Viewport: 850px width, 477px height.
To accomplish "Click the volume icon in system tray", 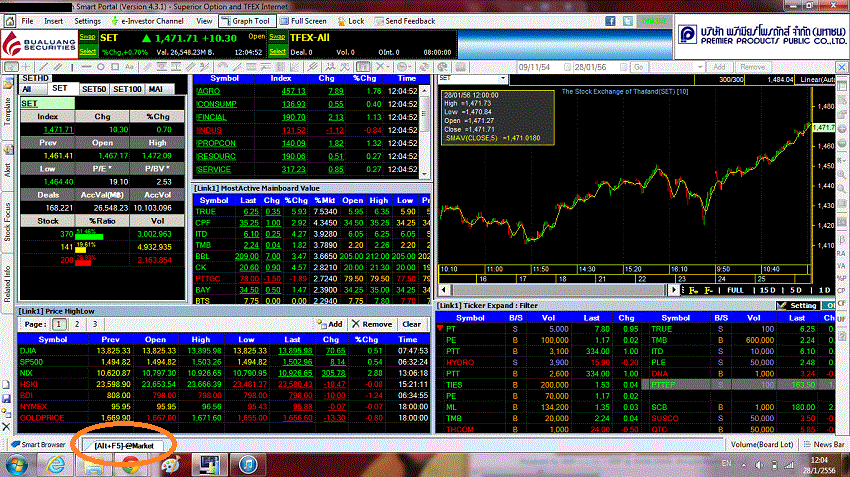I will [x=759, y=465].
